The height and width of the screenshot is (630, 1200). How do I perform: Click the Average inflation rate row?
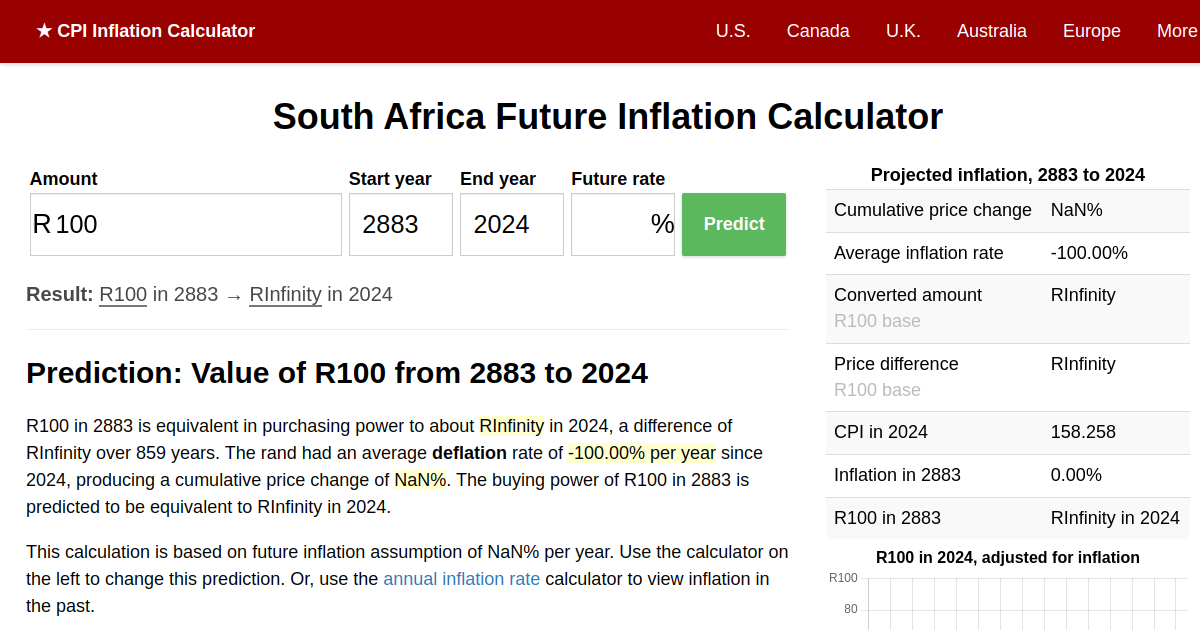(1007, 254)
